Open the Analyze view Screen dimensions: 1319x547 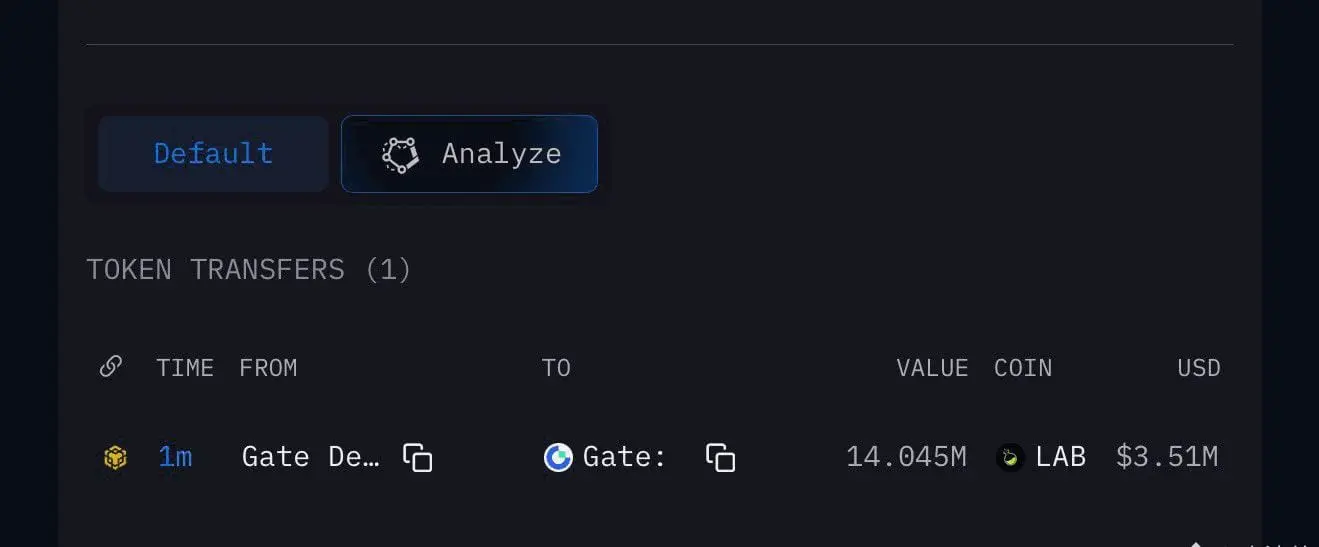tap(469, 153)
